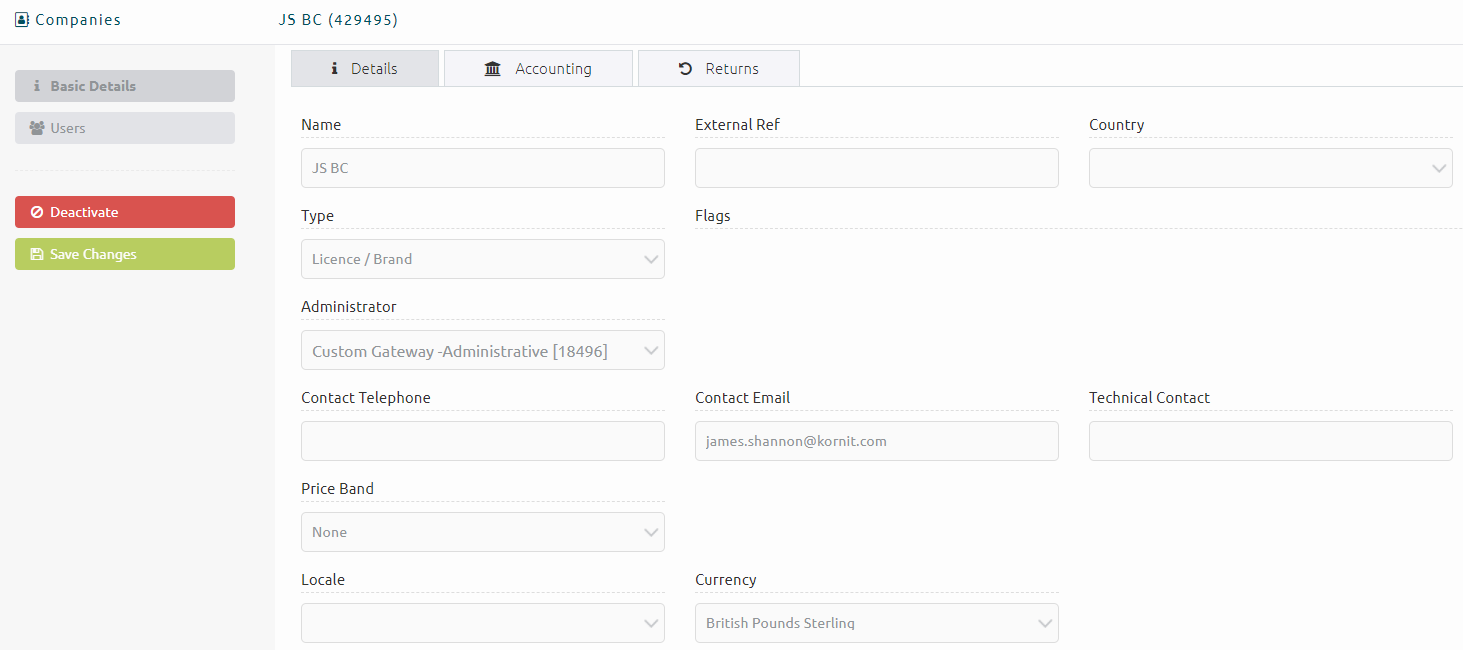This screenshot has width=1463, height=650.
Task: Click the info icon on Details tab
Action: click(x=335, y=69)
